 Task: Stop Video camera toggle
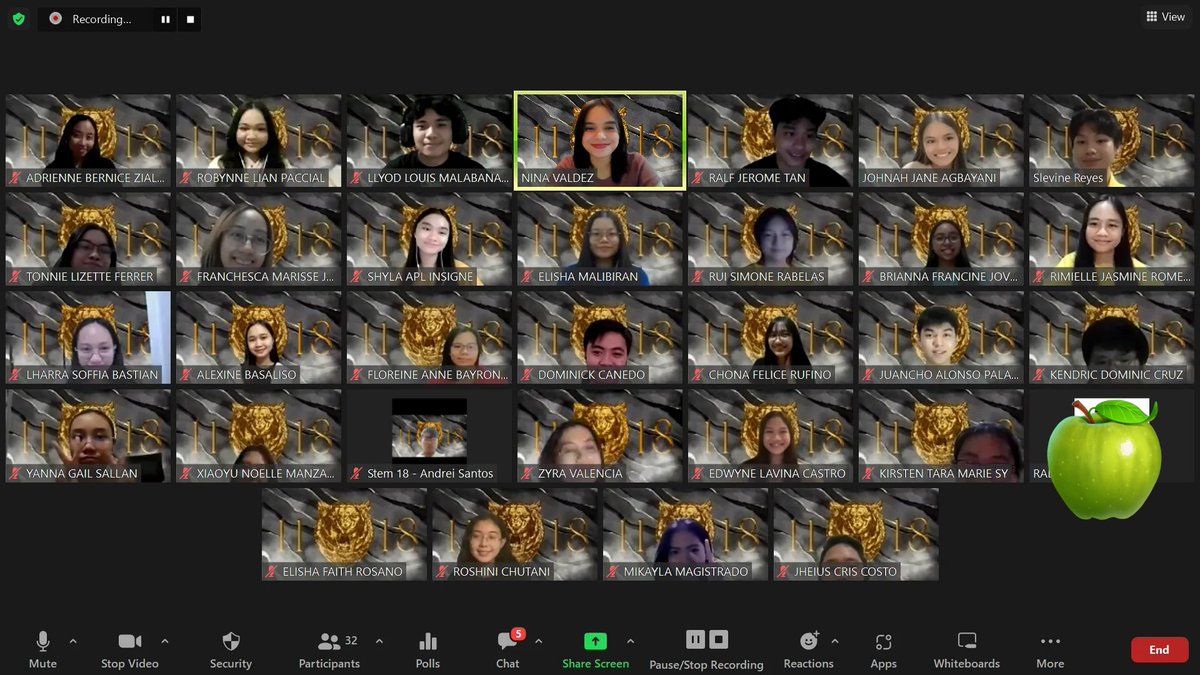pos(129,649)
